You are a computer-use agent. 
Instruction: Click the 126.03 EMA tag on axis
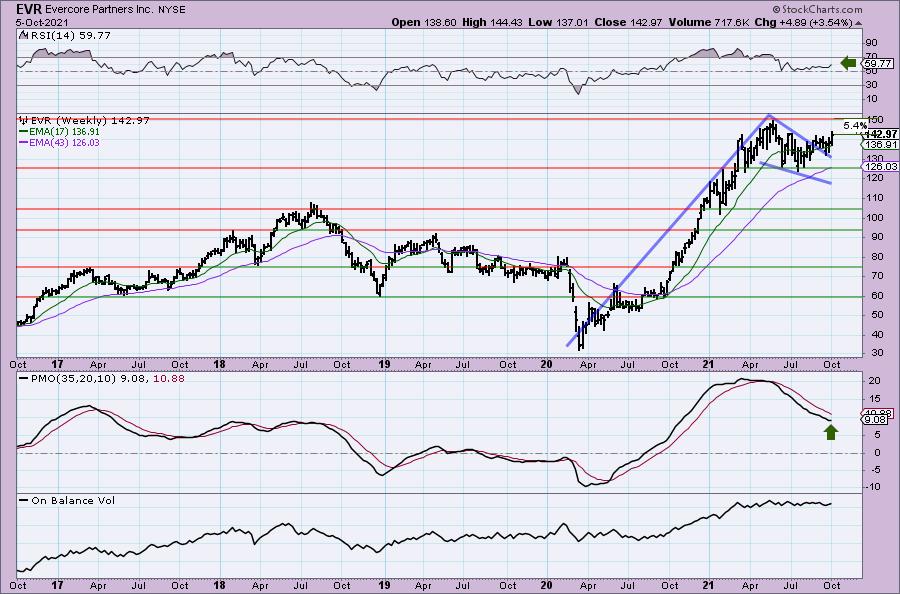[x=880, y=166]
